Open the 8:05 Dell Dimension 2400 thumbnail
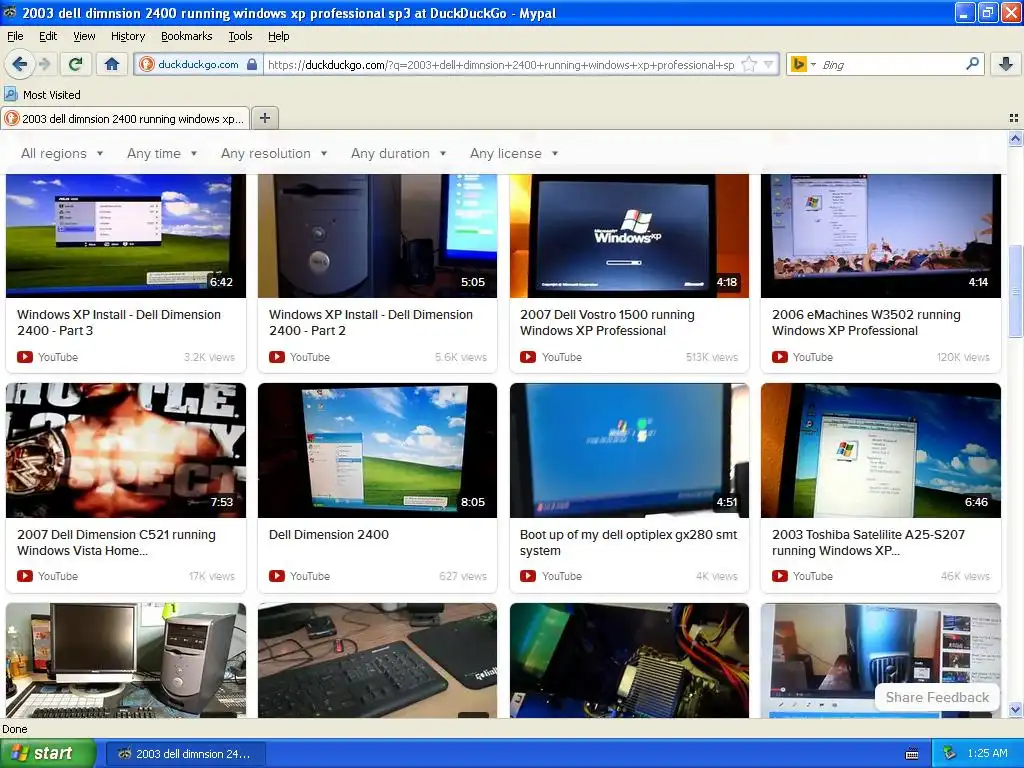This screenshot has width=1024, height=768. click(x=377, y=451)
